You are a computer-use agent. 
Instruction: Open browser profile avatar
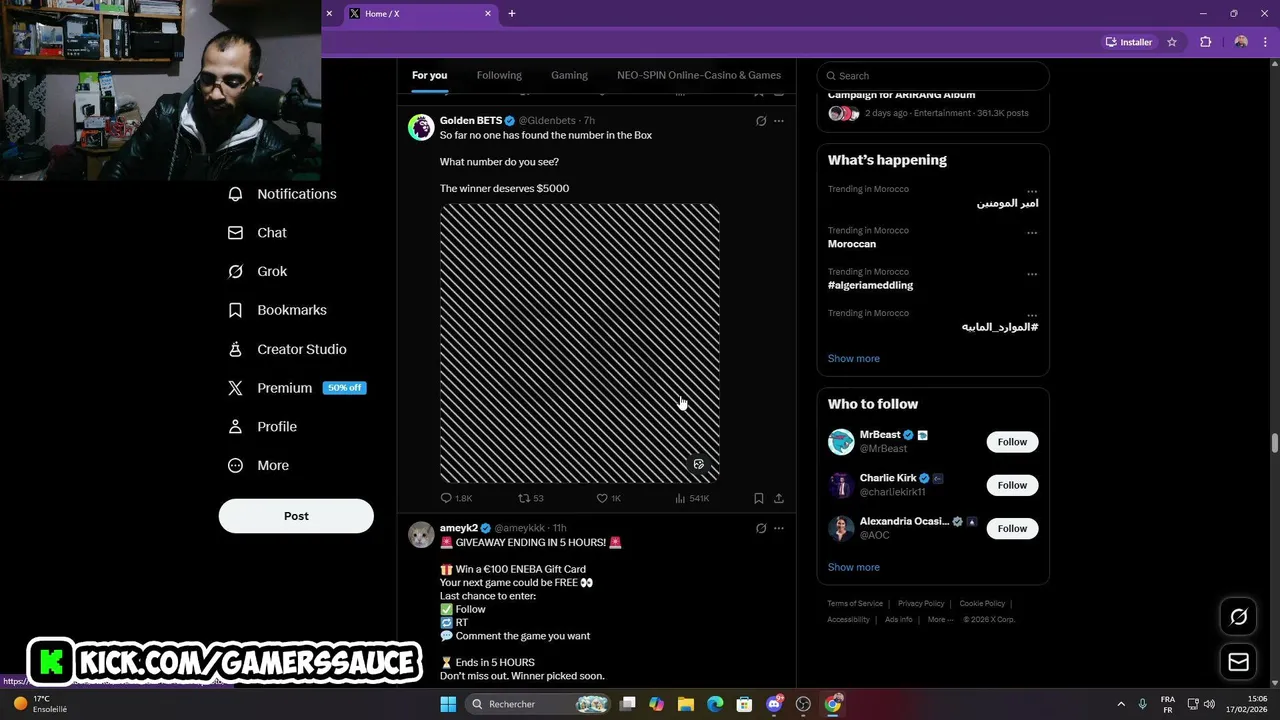point(1241,42)
